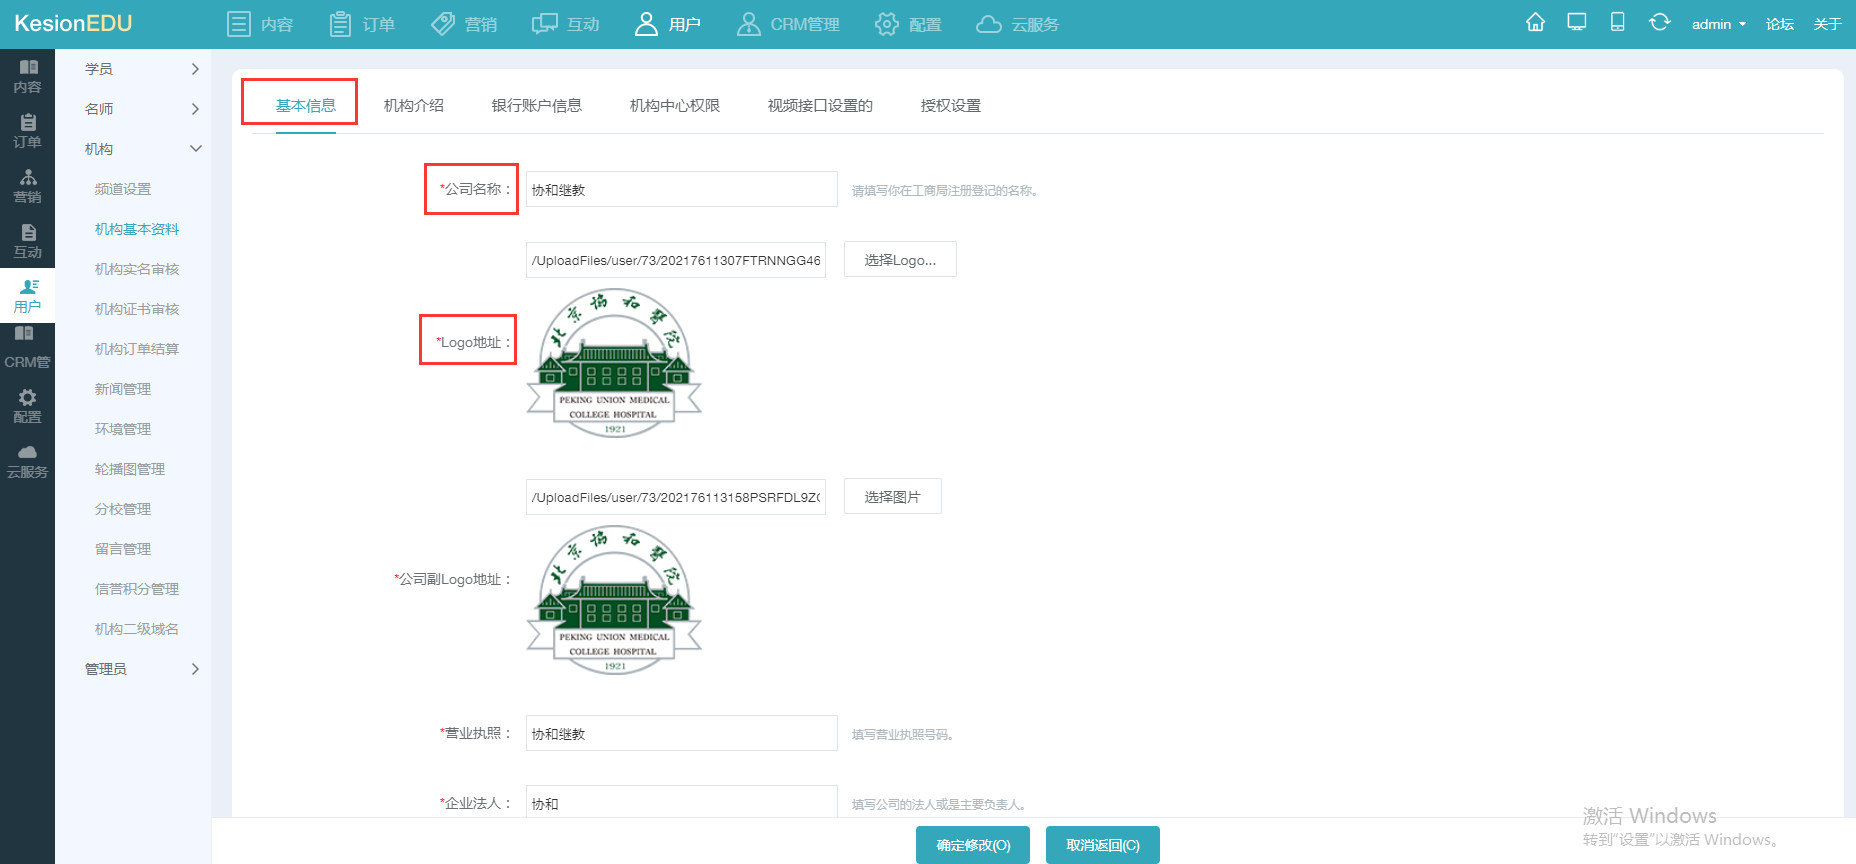The height and width of the screenshot is (864, 1856).
Task: Click 内容 icon in left sidebar
Action: point(28,76)
